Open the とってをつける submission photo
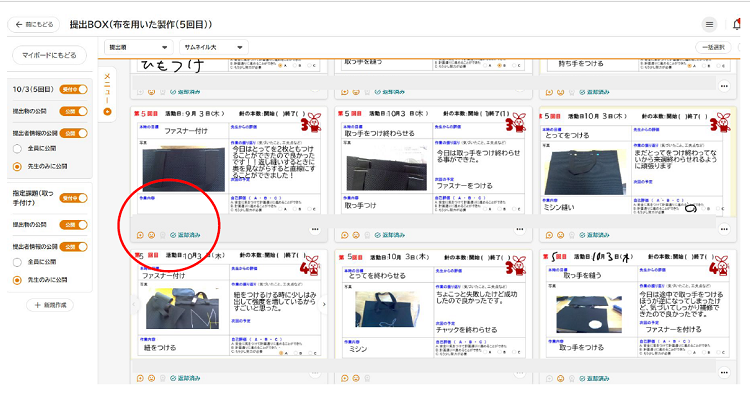The height and width of the screenshot is (399, 750). tap(585, 173)
